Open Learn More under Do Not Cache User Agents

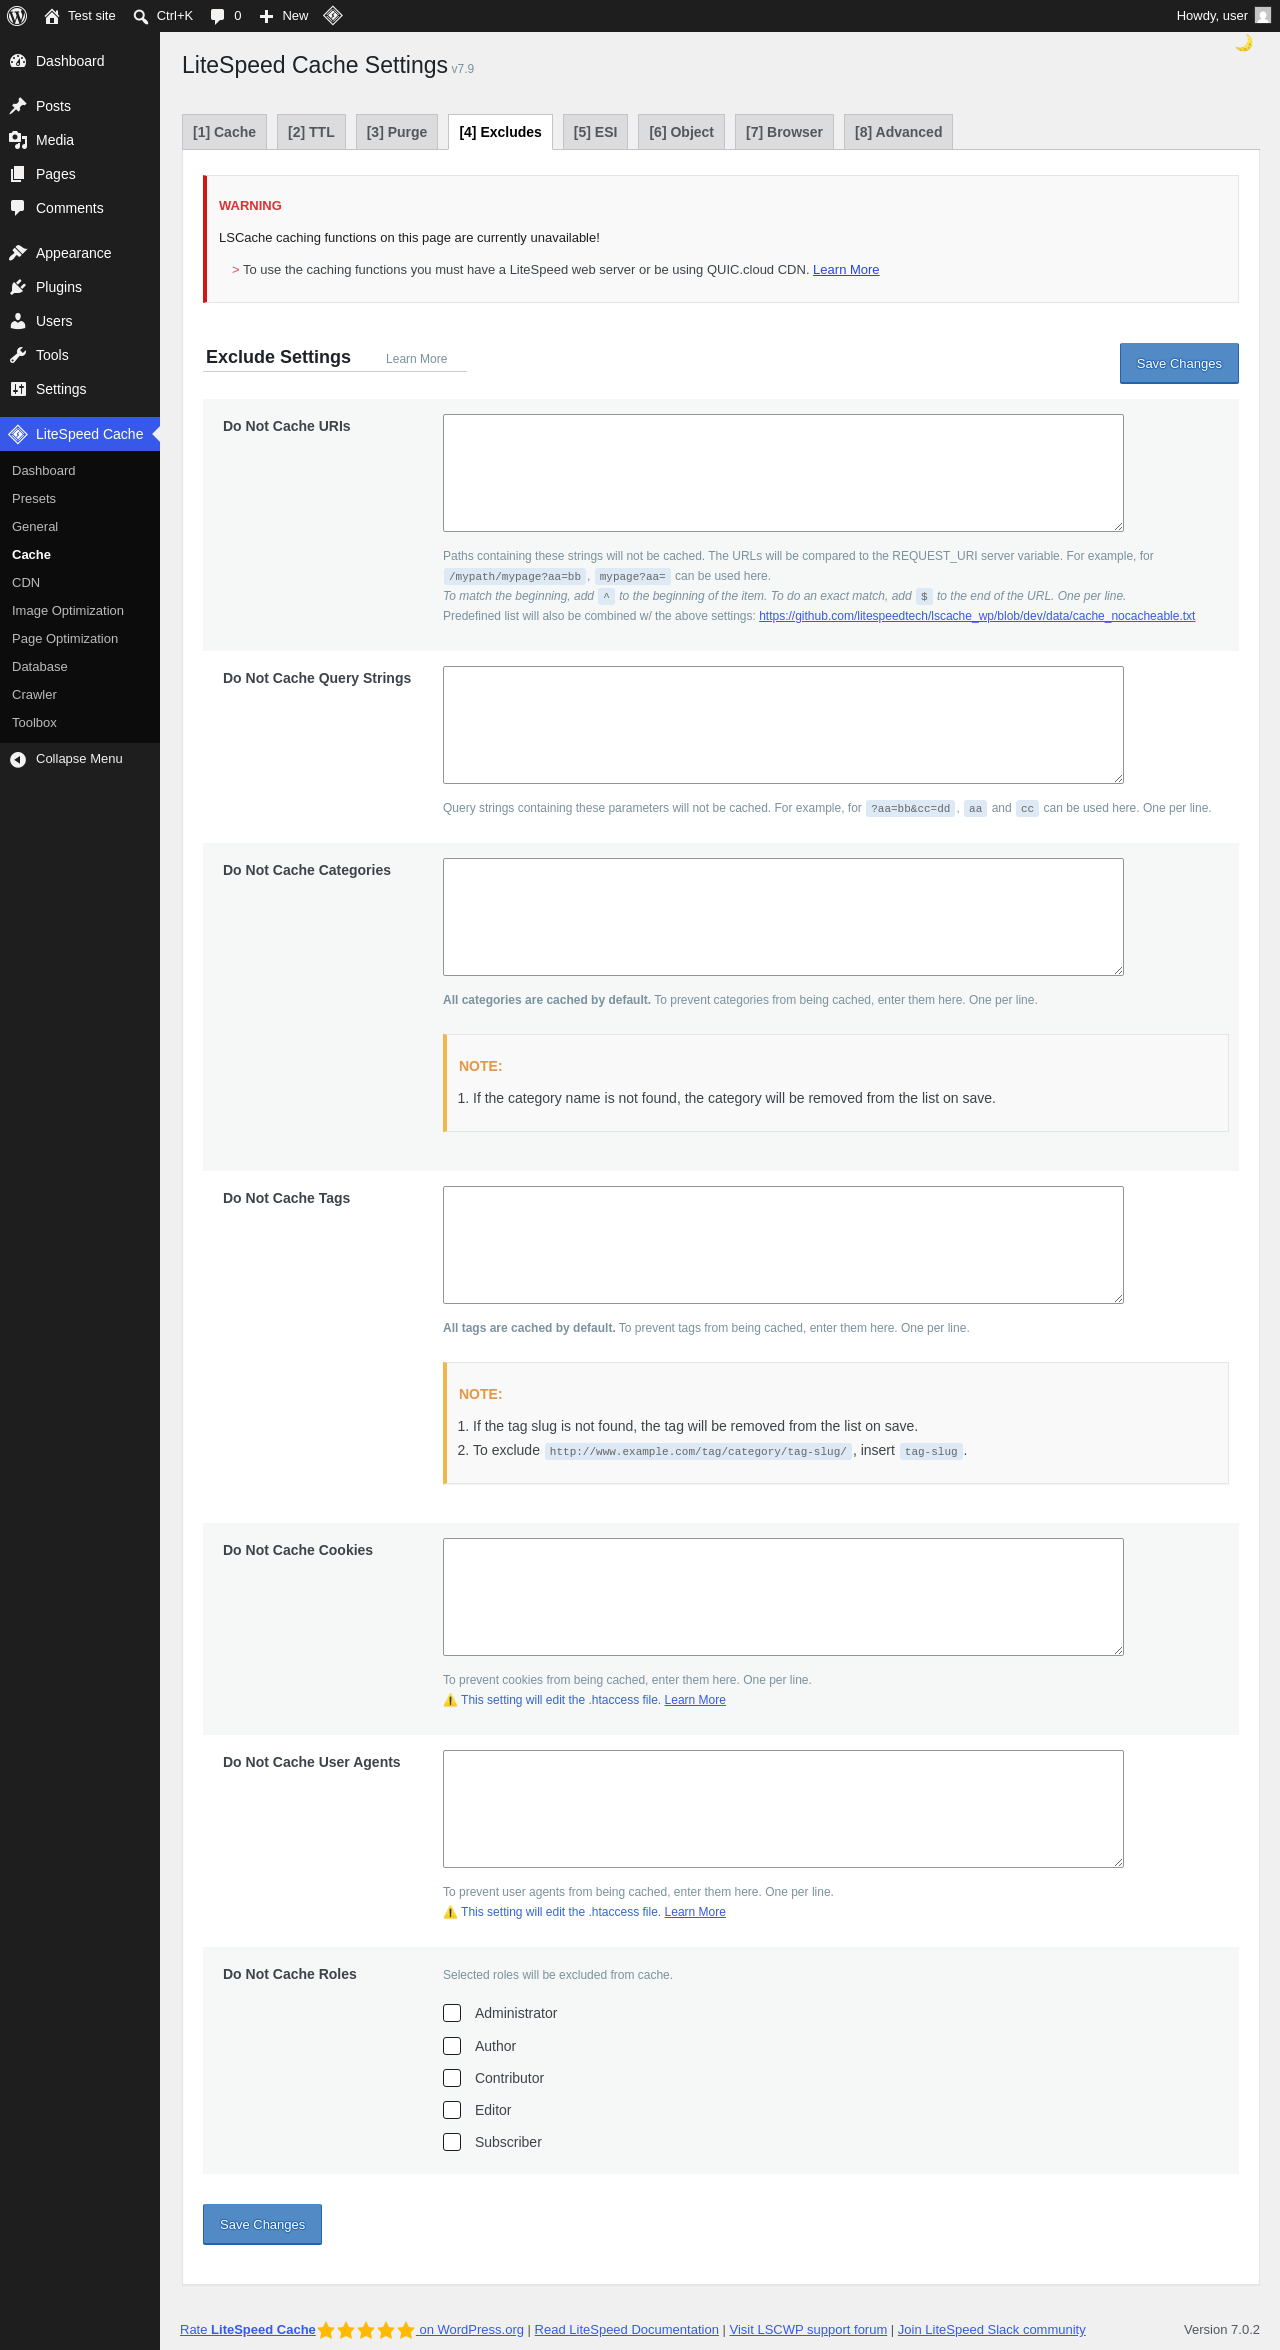(695, 1912)
